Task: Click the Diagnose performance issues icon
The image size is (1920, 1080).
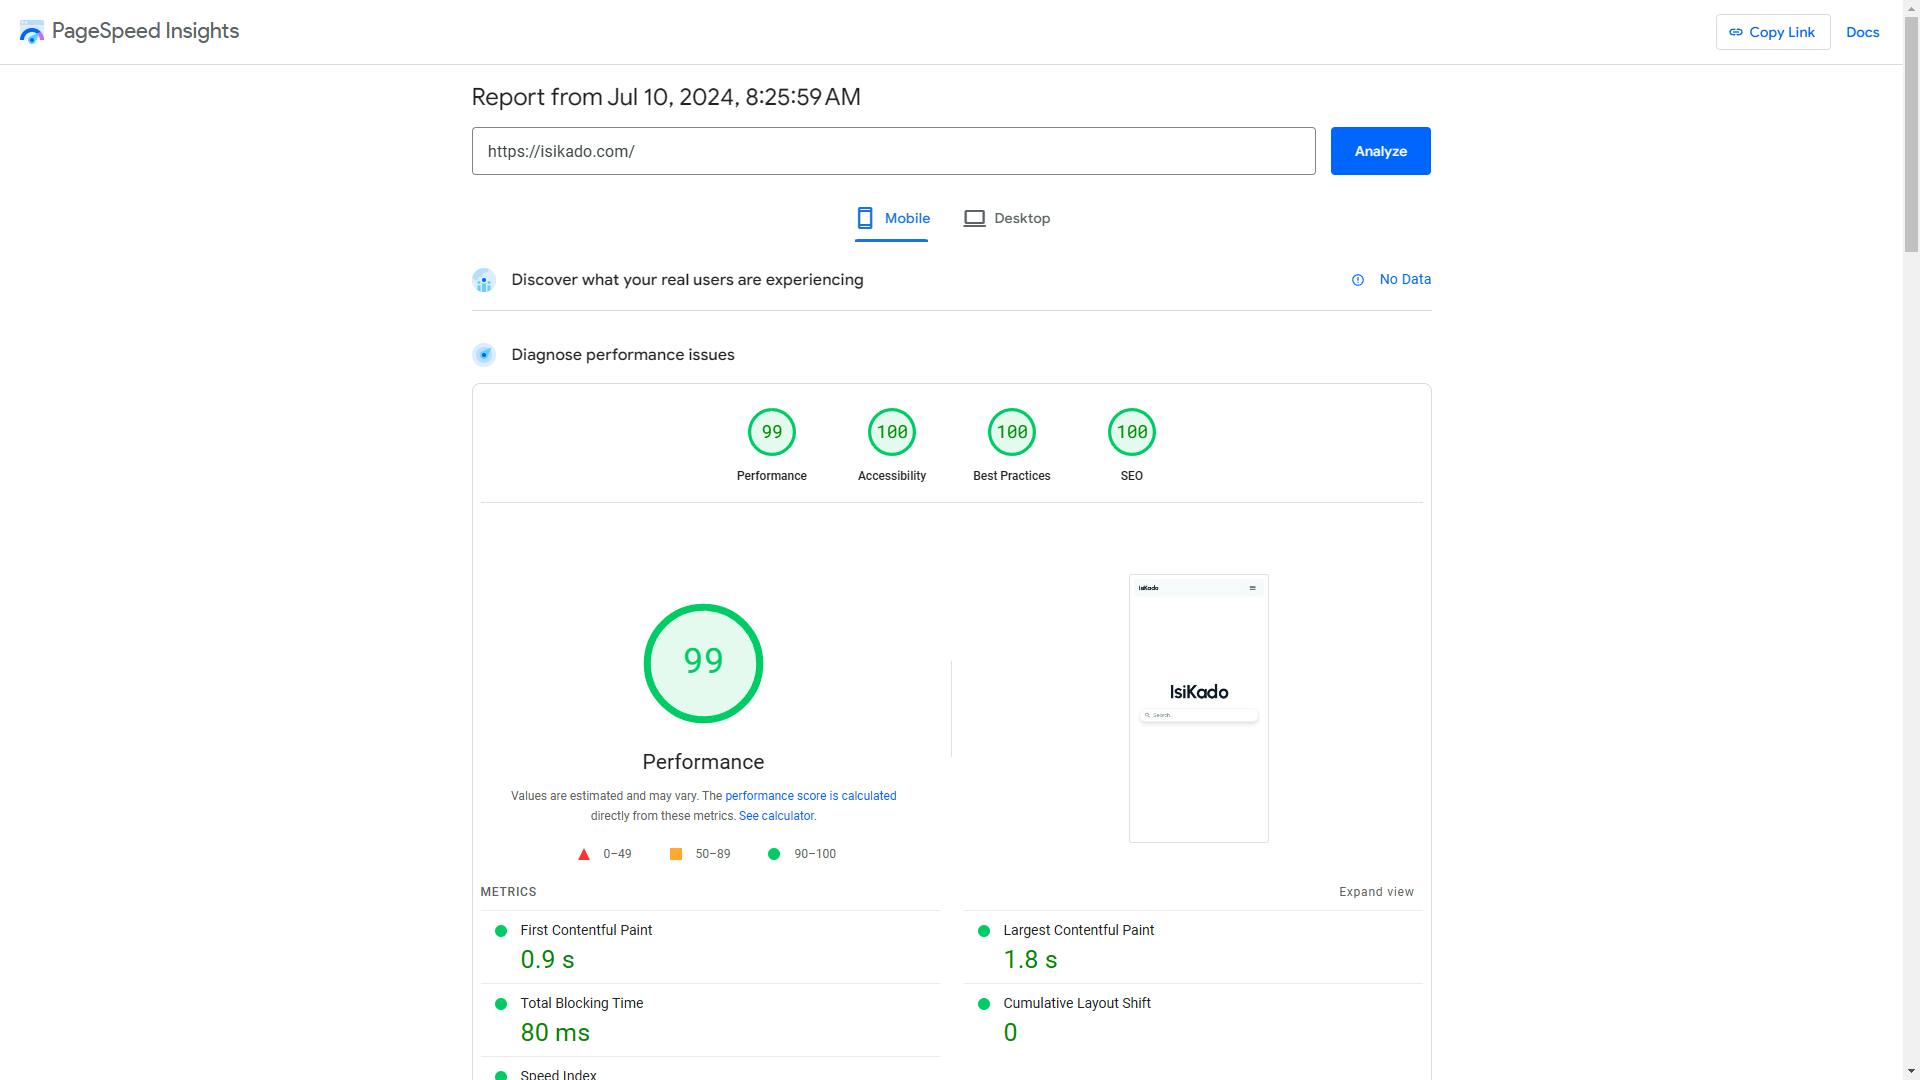Action: pos(484,354)
